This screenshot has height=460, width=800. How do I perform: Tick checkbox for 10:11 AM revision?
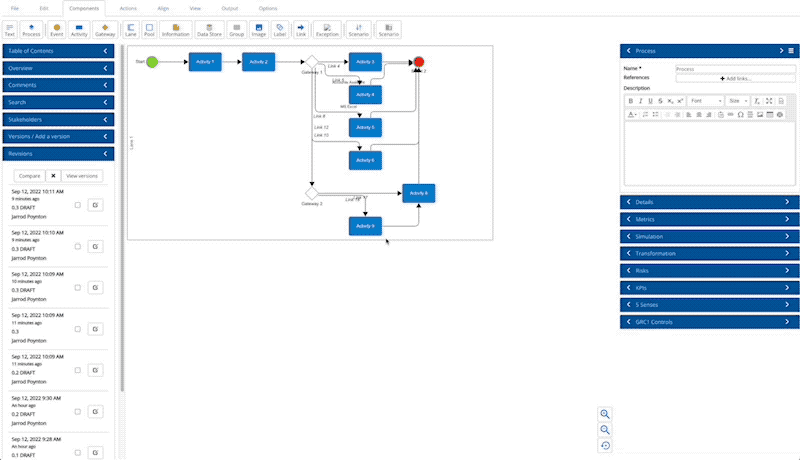point(78,205)
